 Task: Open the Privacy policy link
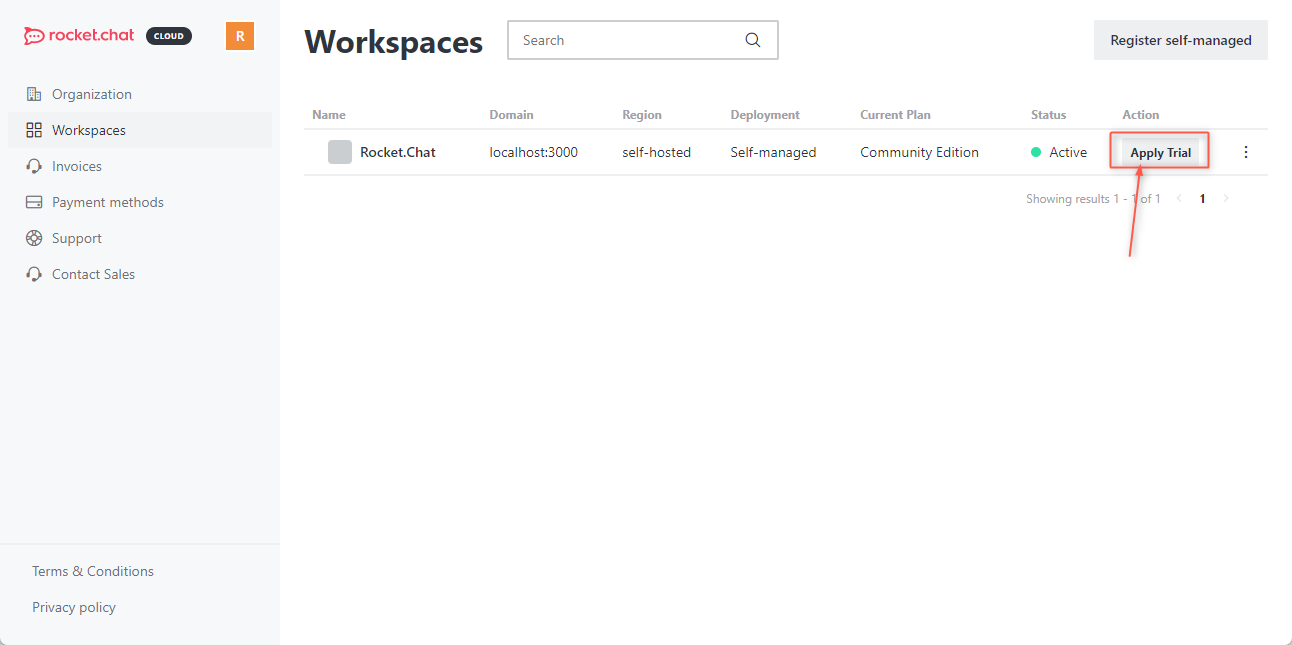[74, 607]
